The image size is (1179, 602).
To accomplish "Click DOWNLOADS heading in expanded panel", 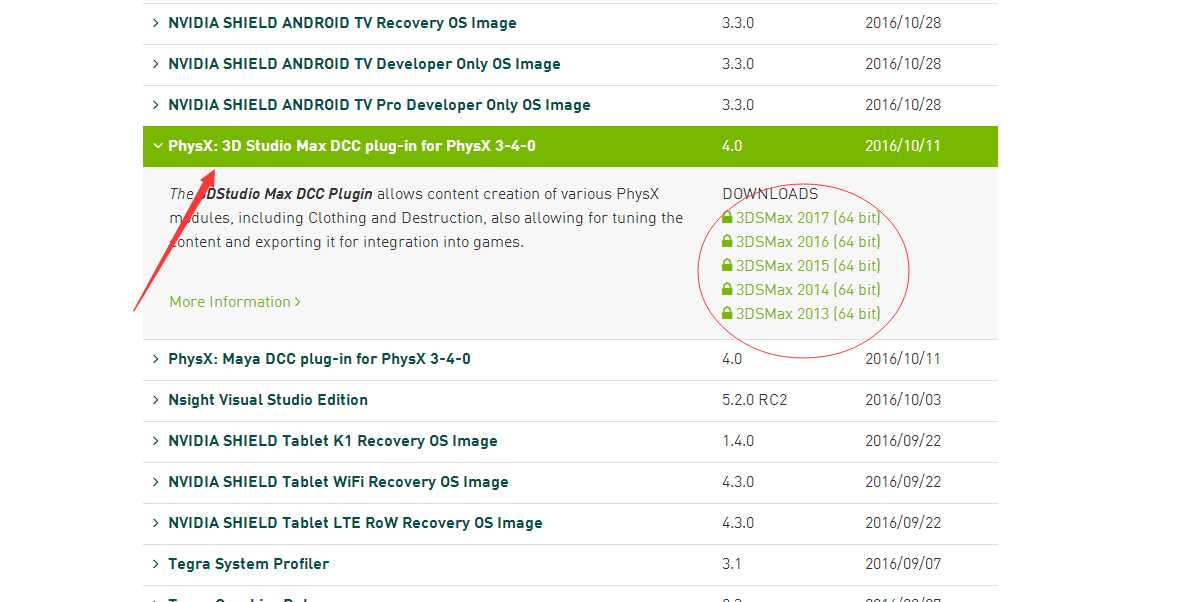I will tap(770, 194).
